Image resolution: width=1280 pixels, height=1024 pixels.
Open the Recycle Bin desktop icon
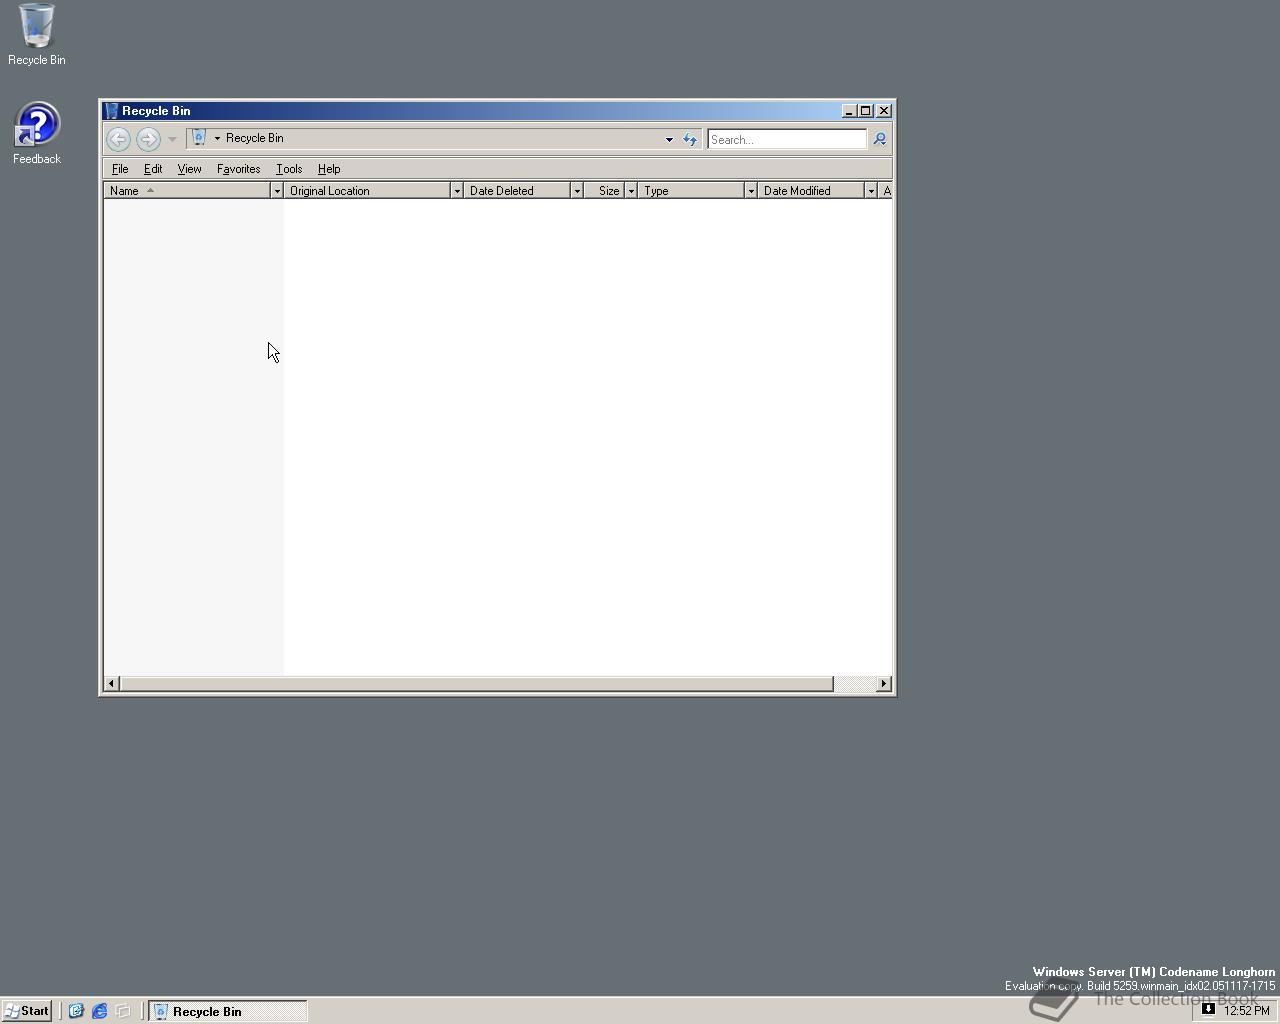click(x=37, y=35)
